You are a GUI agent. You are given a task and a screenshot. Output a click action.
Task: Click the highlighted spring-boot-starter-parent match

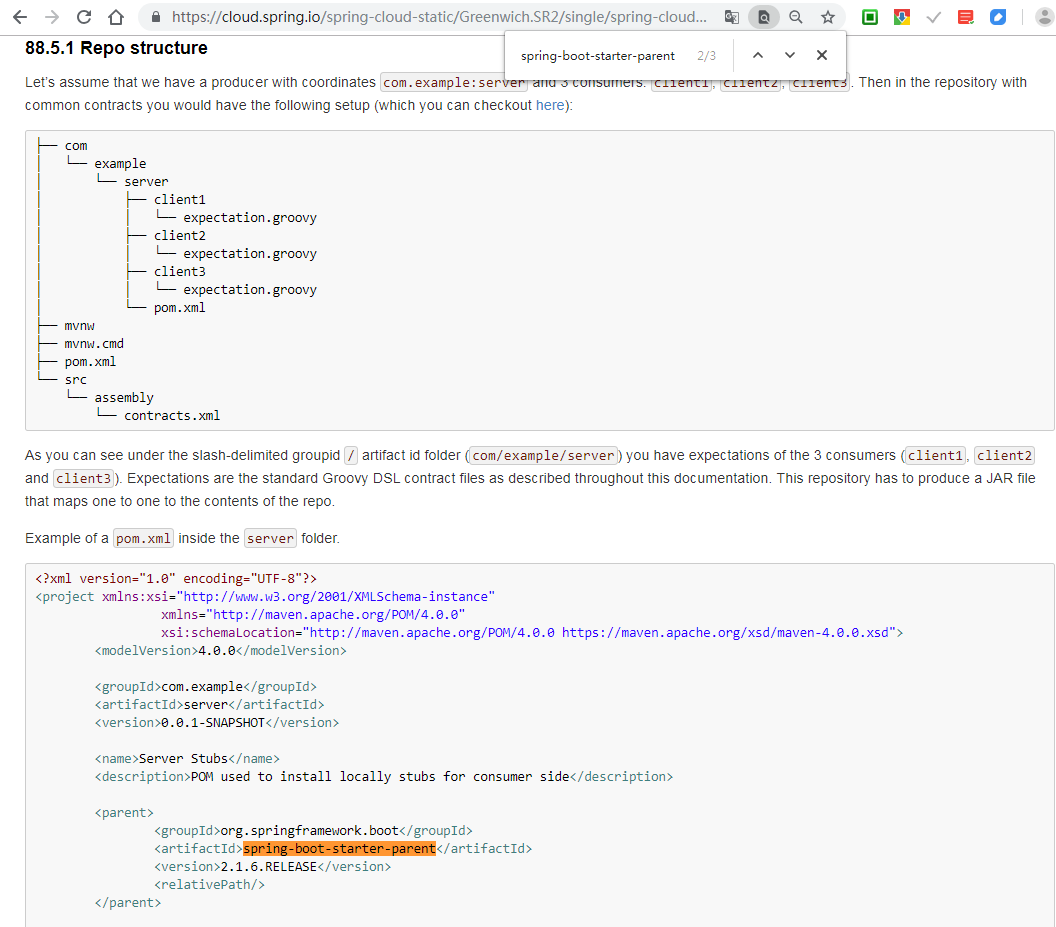tap(339, 849)
